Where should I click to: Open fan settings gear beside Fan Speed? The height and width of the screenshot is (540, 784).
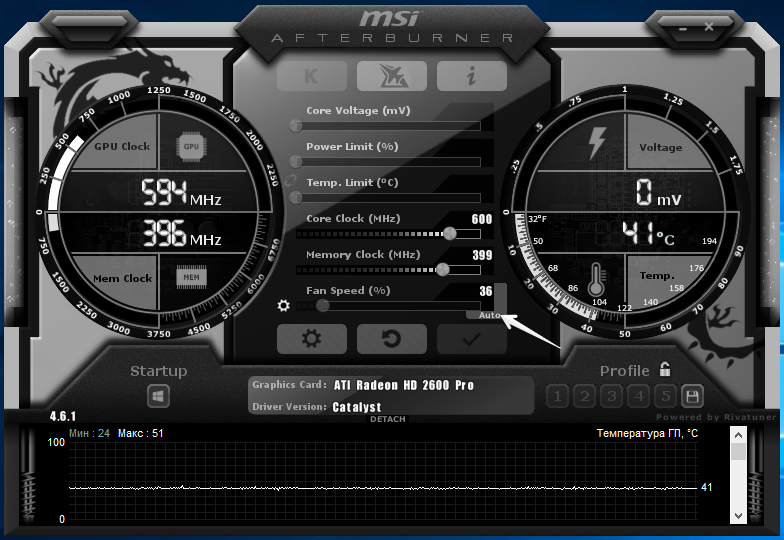284,306
